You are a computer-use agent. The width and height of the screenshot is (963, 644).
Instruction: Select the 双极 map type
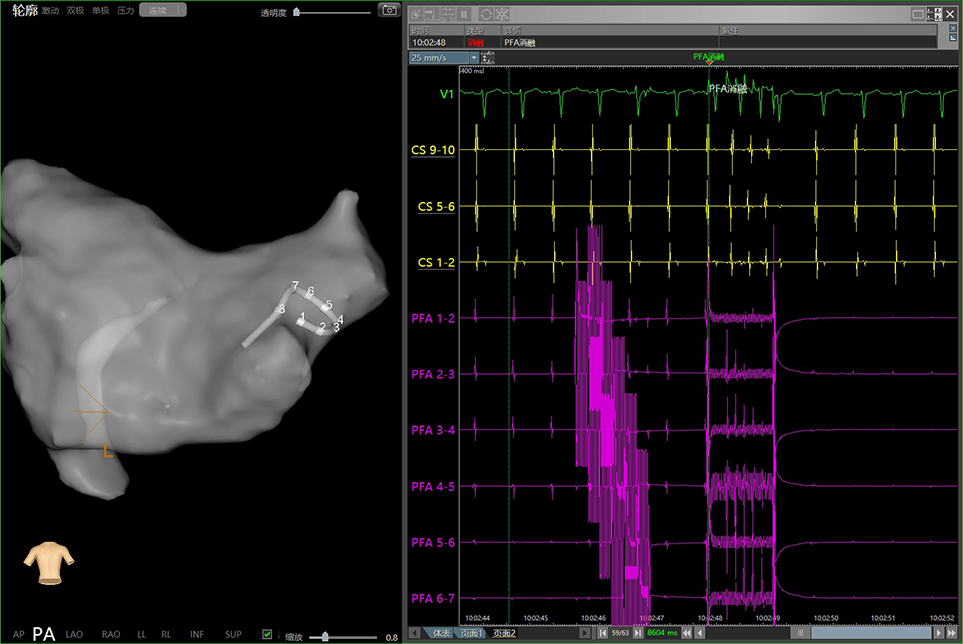coord(75,10)
